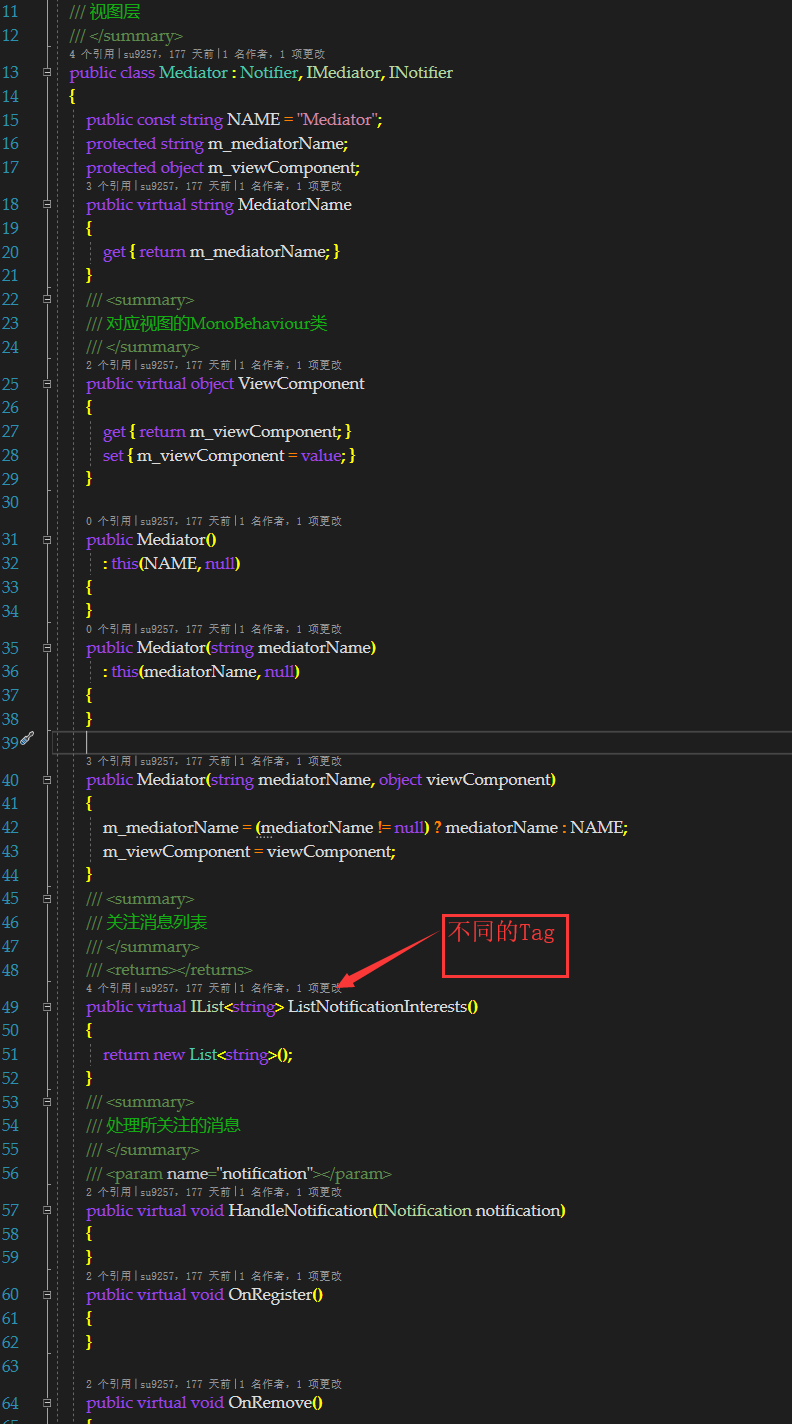Collapse the summary comment at line 53

47,1102
